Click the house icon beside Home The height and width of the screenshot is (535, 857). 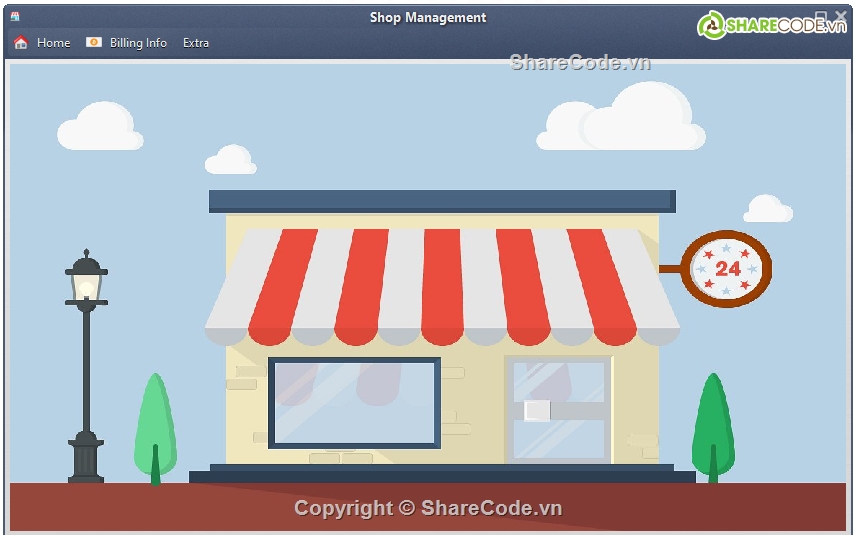pos(20,43)
